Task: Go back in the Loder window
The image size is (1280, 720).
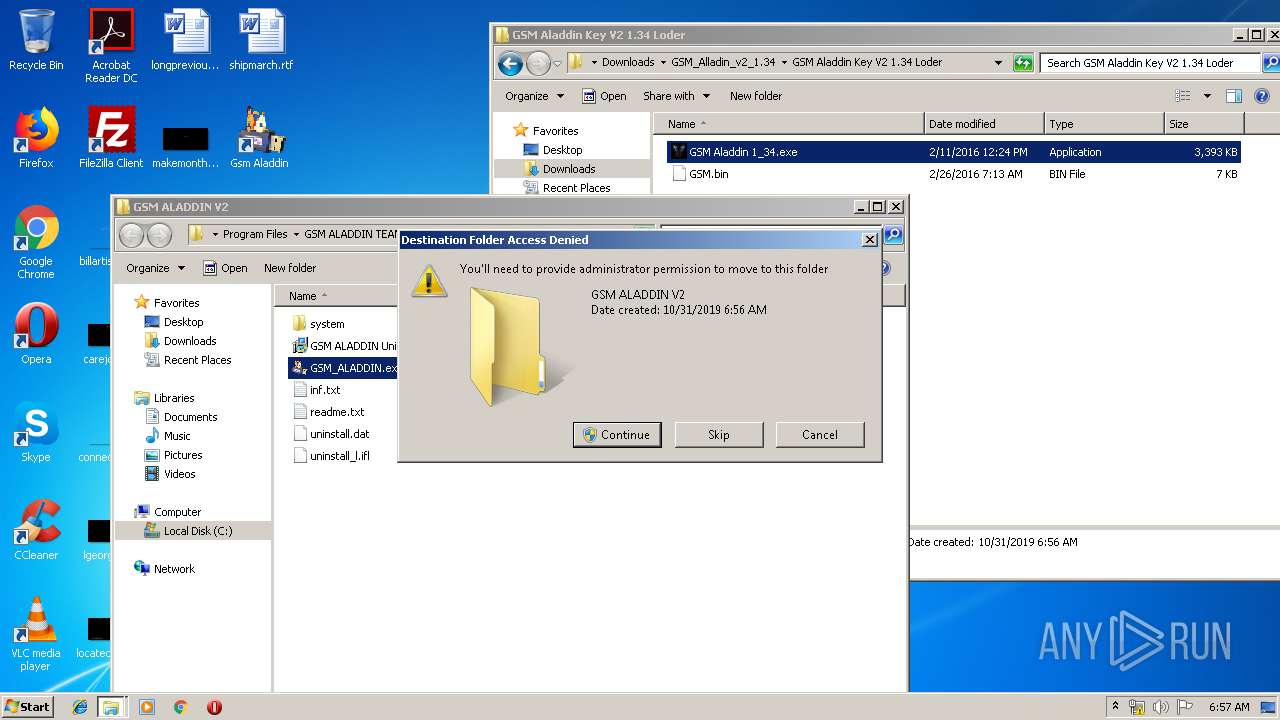Action: pos(510,63)
